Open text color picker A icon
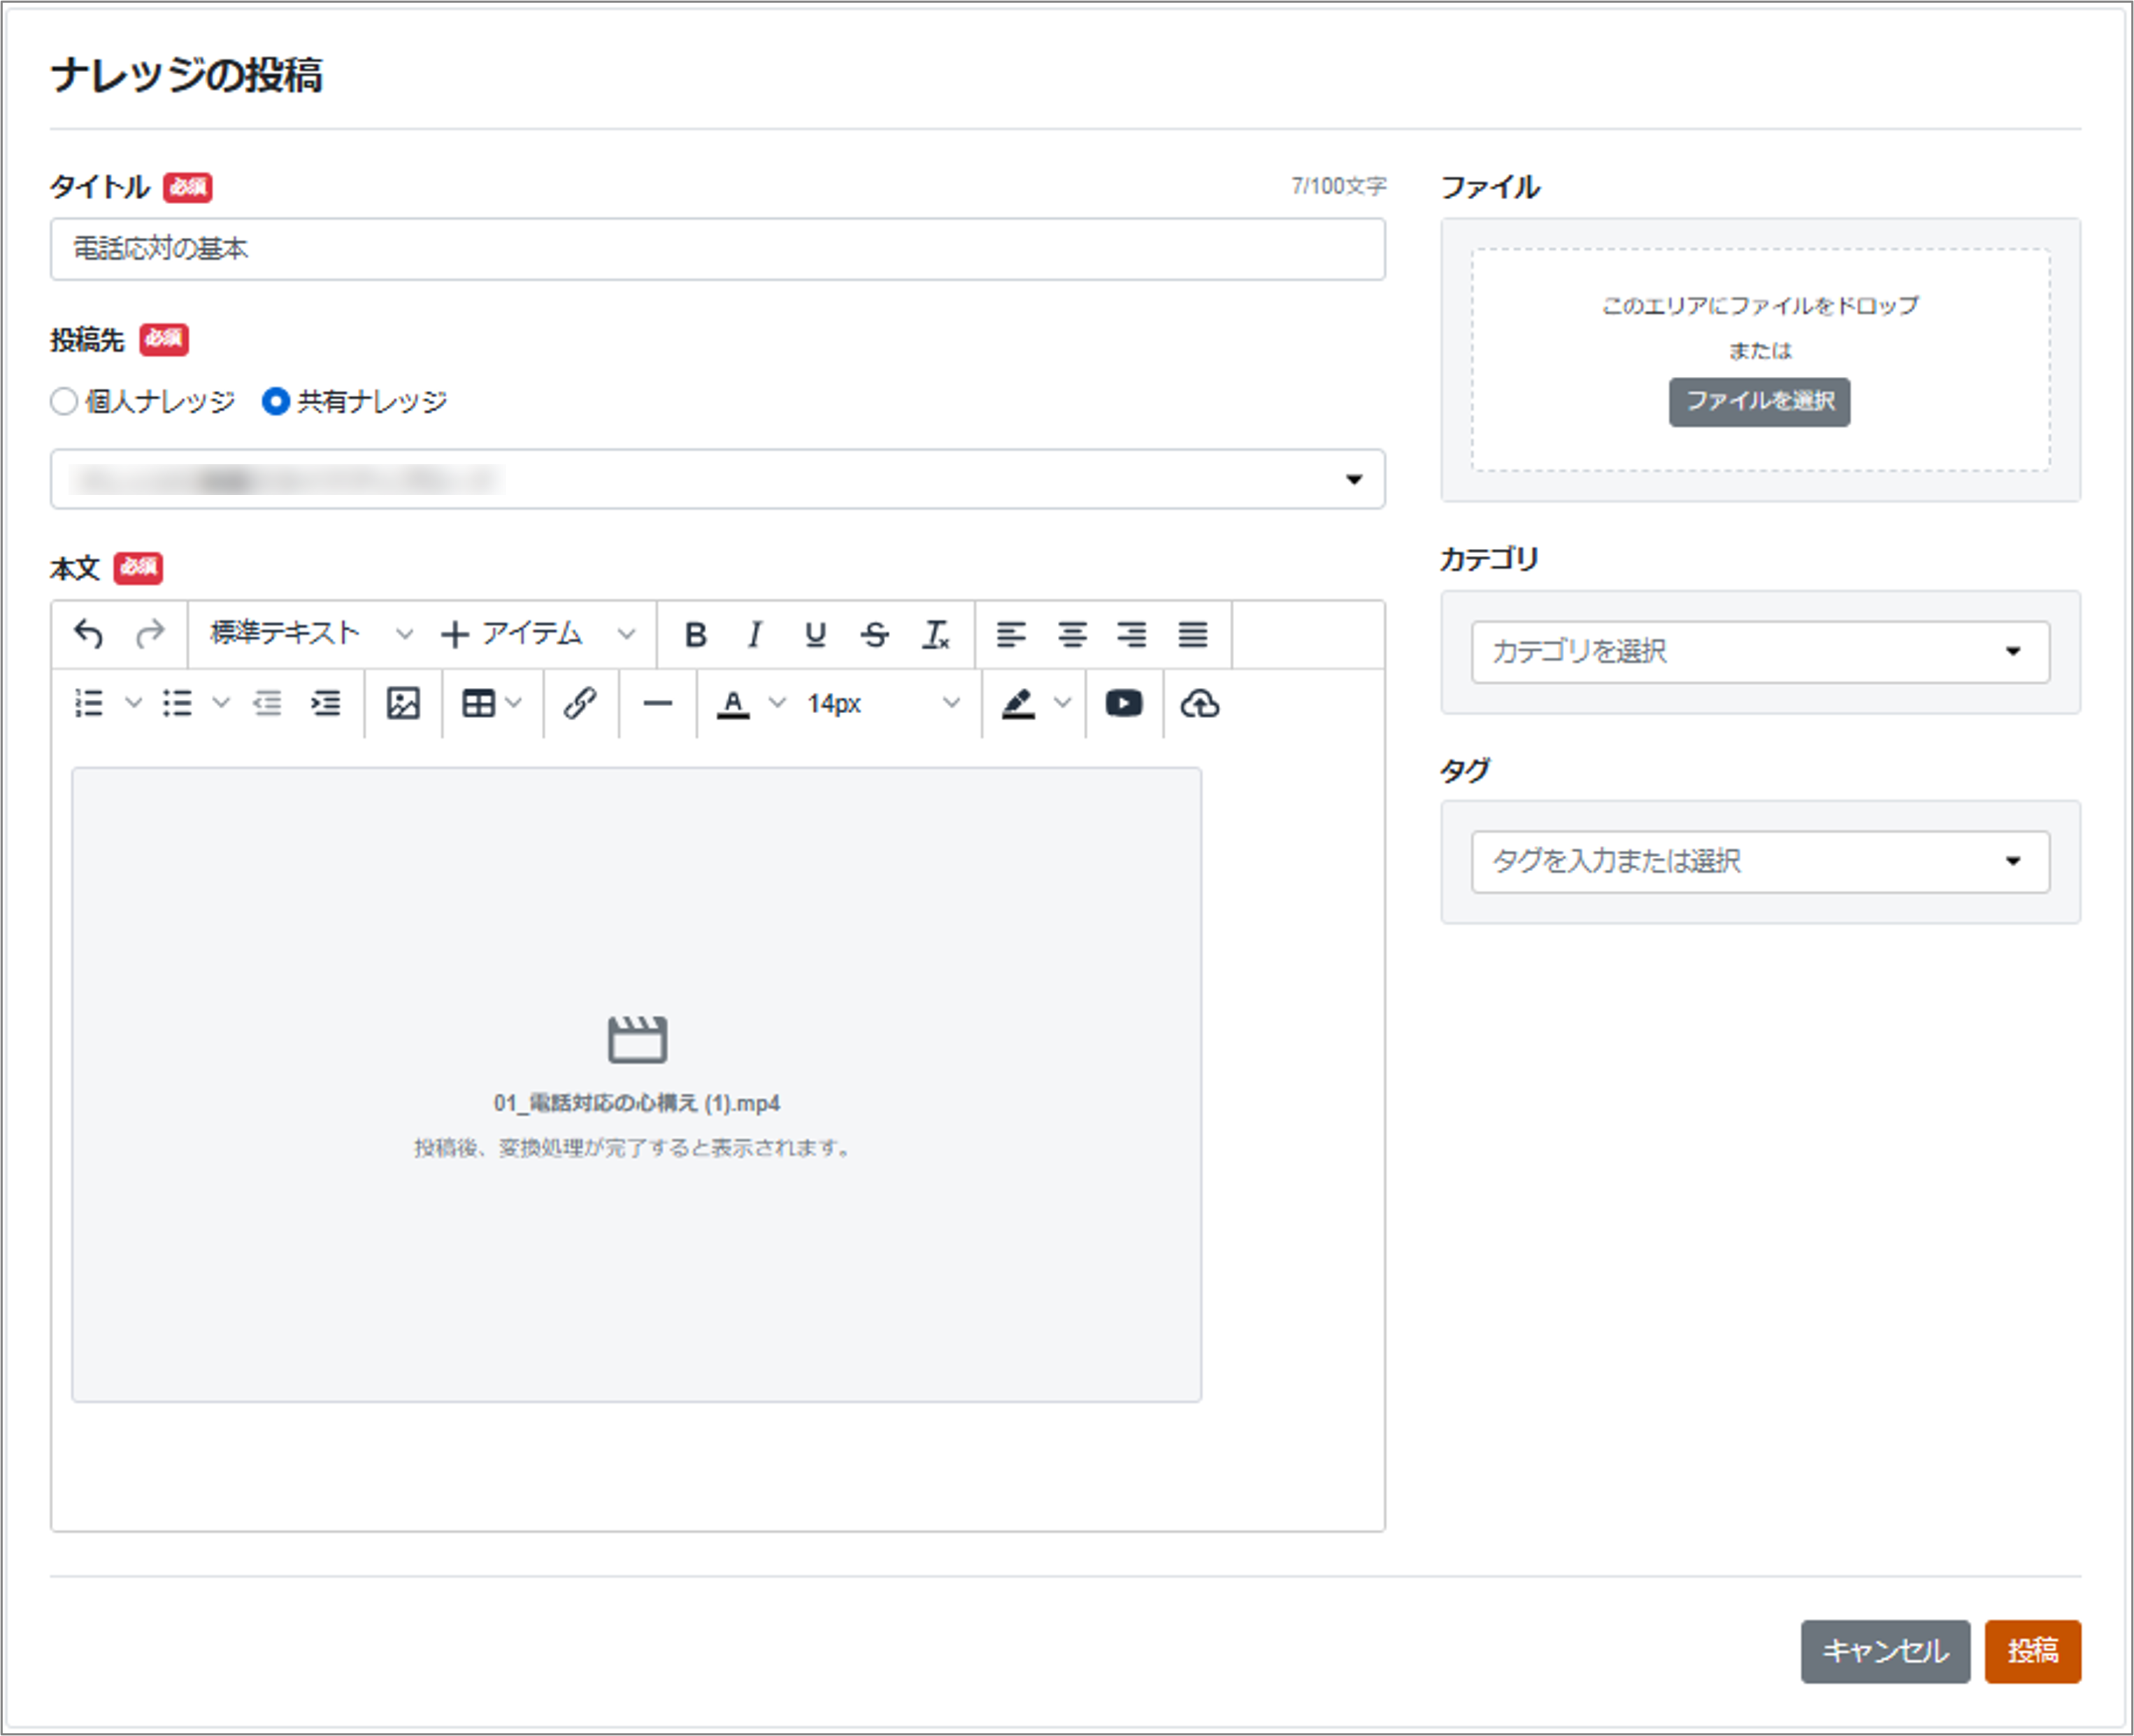Viewport: 2134px width, 1736px height. [733, 704]
